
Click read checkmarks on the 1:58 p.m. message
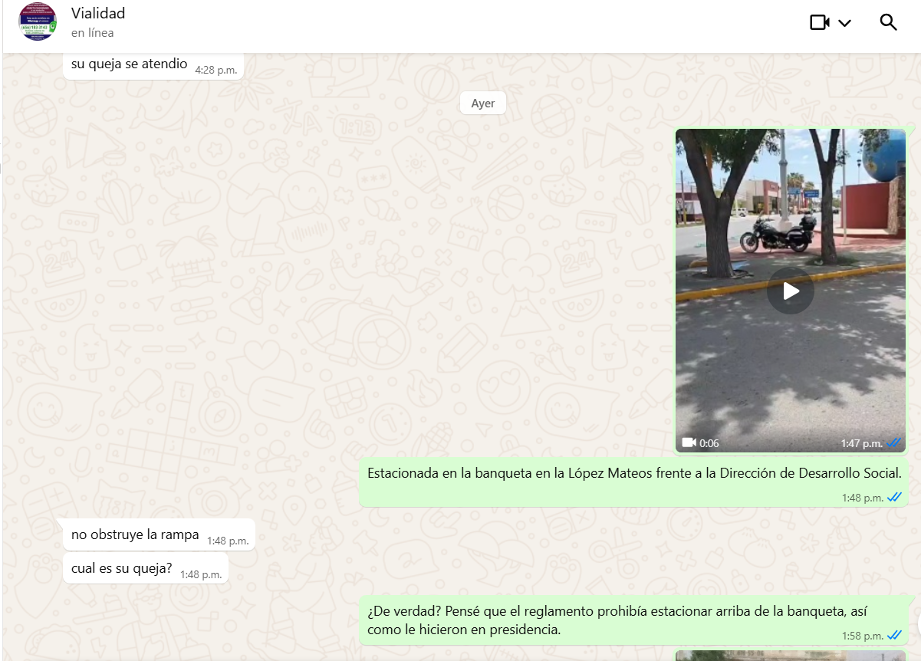tap(894, 635)
